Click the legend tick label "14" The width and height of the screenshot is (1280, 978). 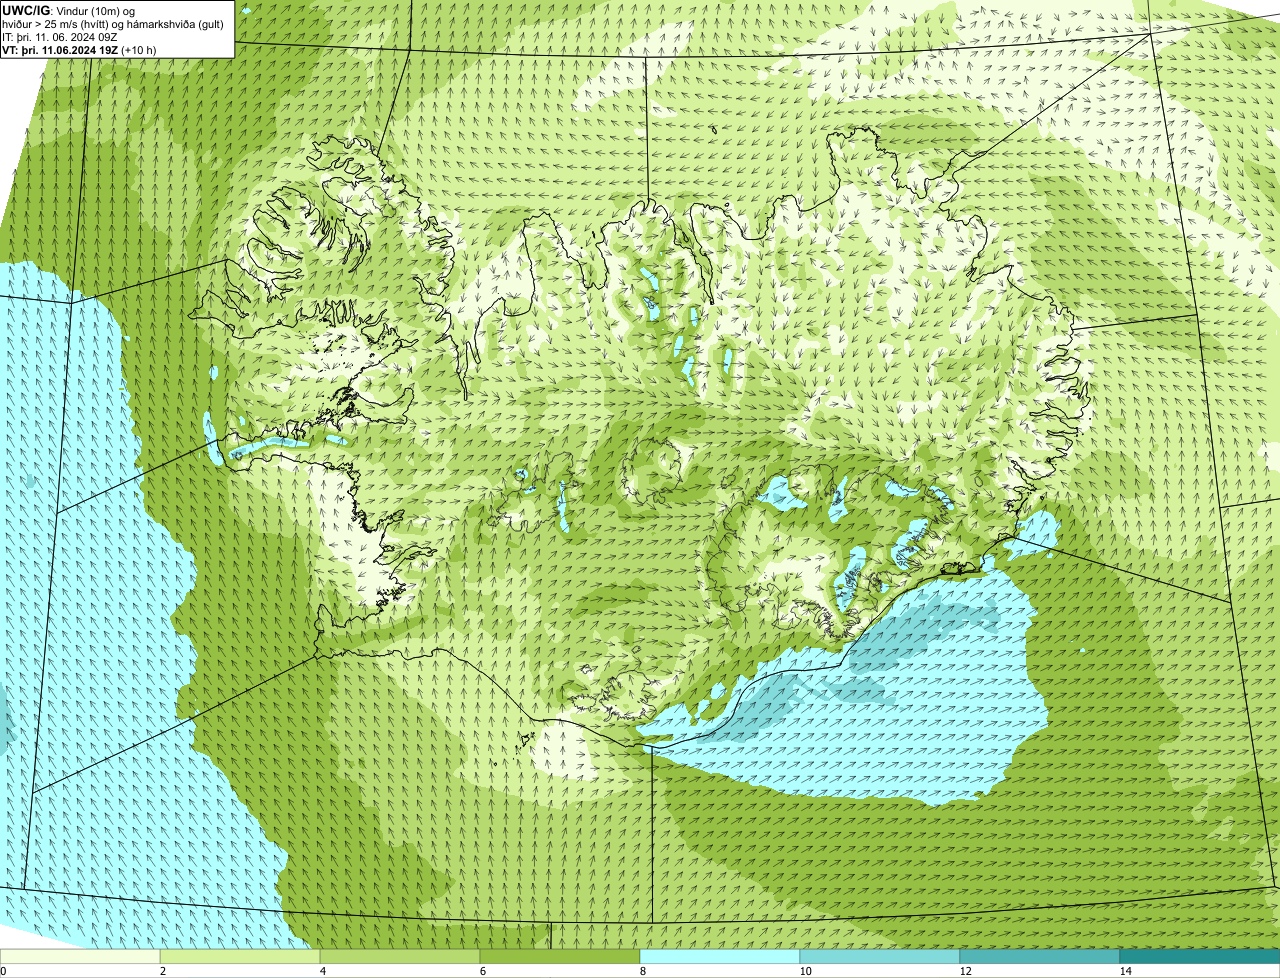[1125, 971]
